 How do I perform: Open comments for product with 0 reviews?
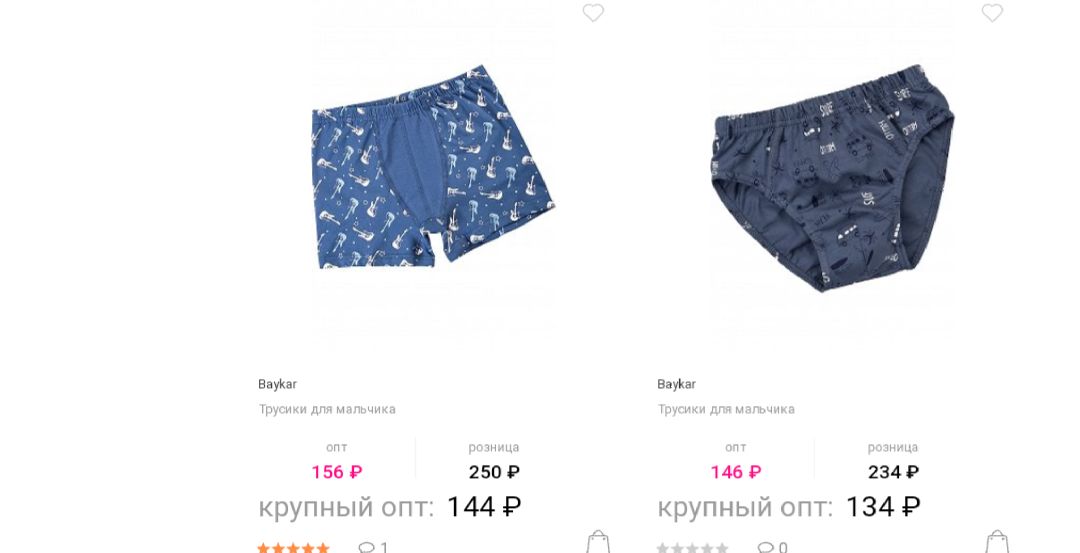click(772, 548)
